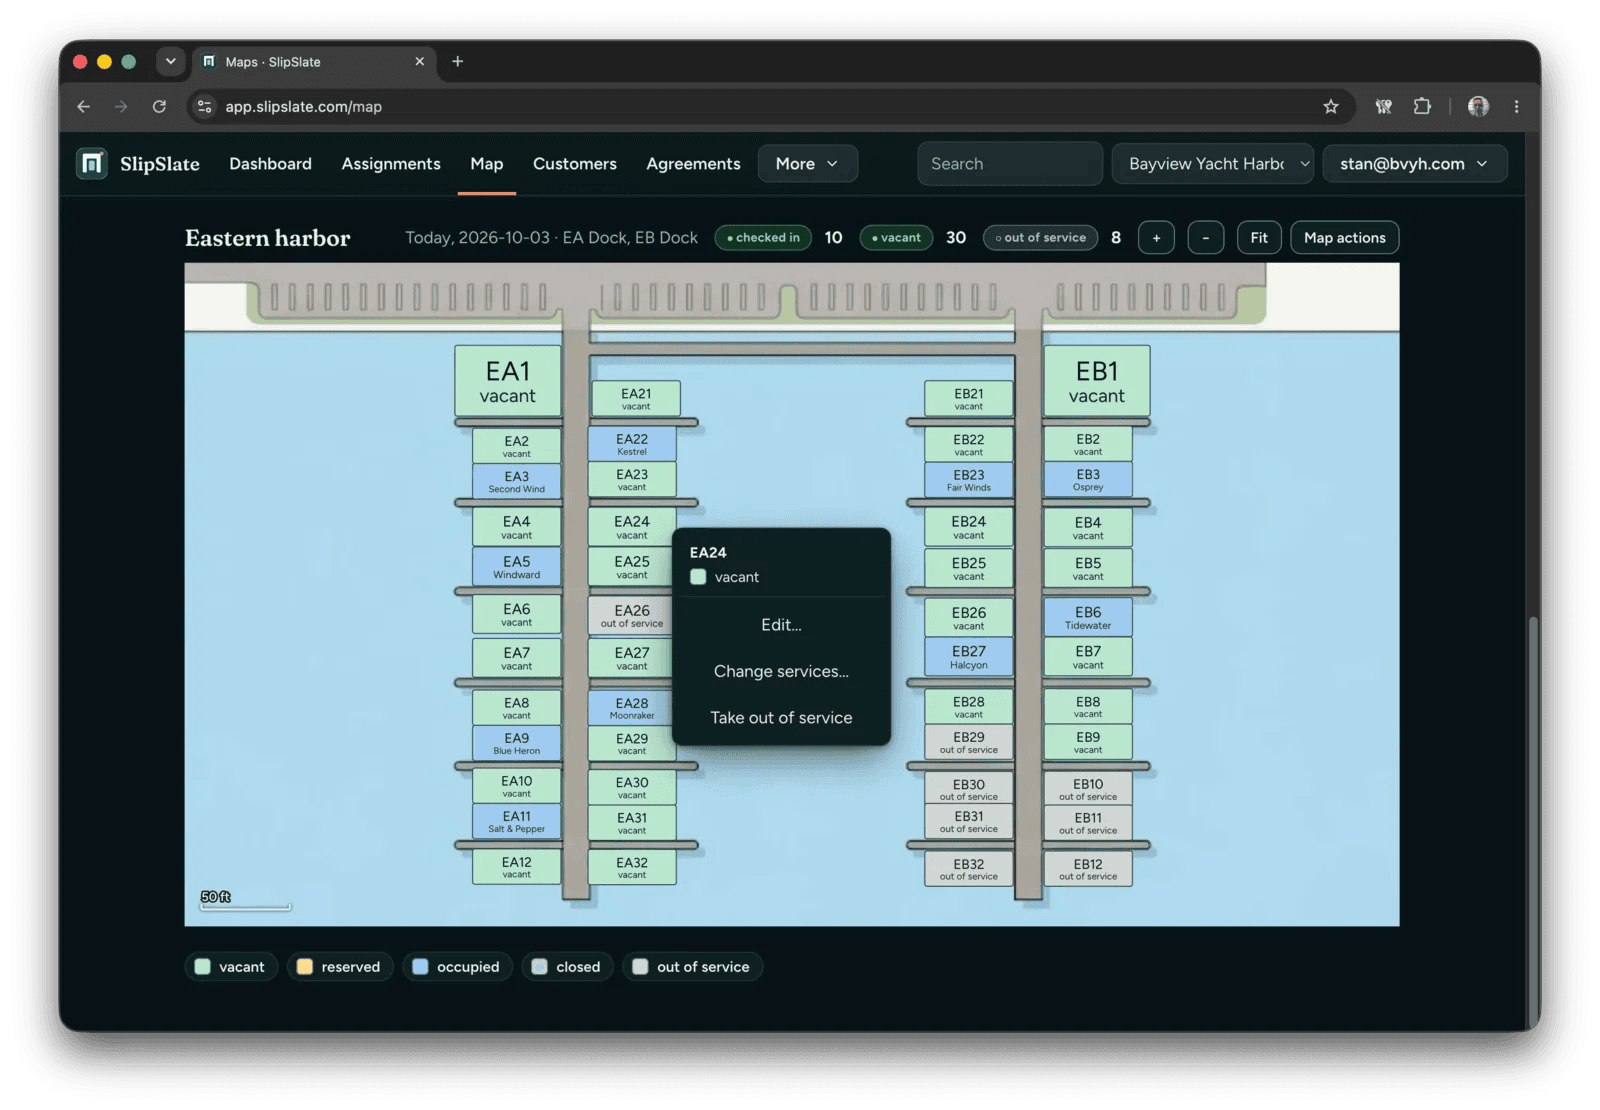Select slip EB6 Tidewater
The image size is (1600, 1110).
tap(1088, 617)
